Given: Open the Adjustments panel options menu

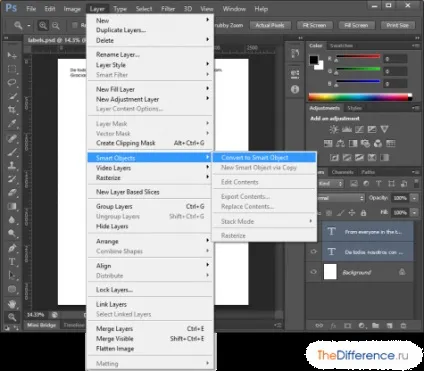Looking at the screenshot, I should tap(415, 108).
